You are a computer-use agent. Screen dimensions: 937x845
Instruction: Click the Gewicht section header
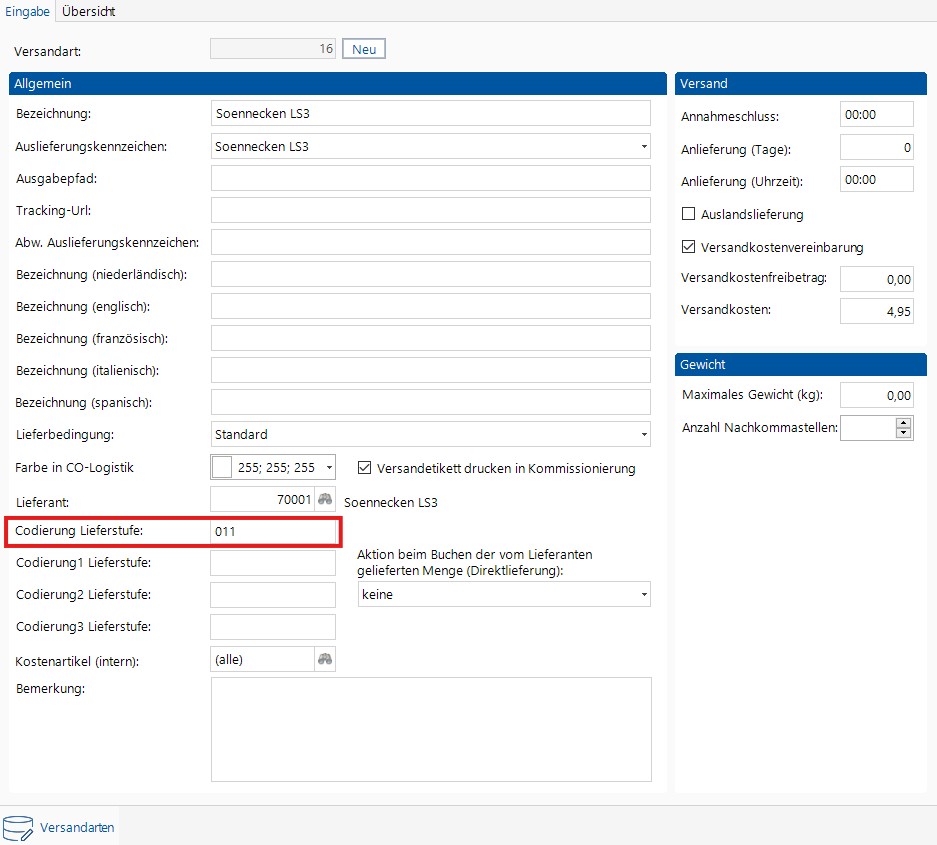coord(801,365)
